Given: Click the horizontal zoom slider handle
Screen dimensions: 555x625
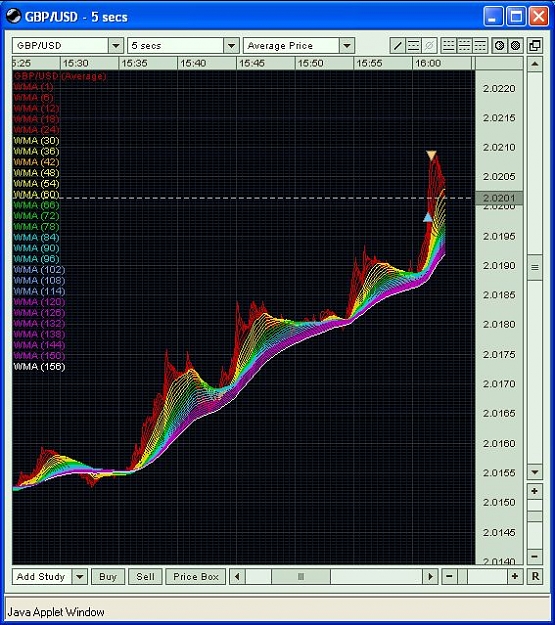Looking at the screenshot, I should coord(463,576).
